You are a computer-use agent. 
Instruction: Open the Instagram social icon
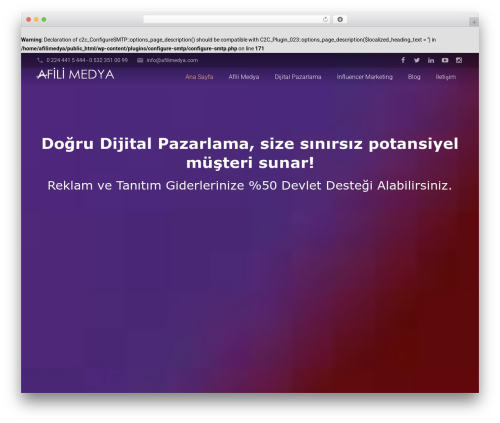click(459, 60)
